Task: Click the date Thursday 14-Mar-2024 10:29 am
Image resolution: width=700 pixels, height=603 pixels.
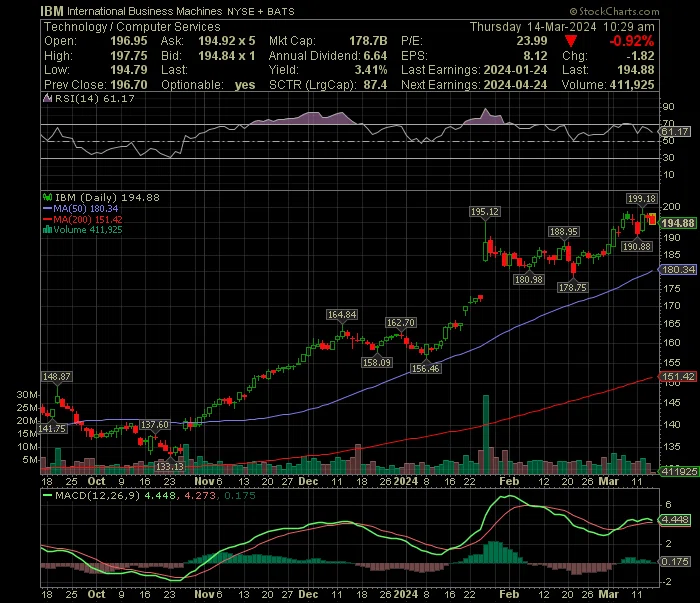Action: click(562, 27)
